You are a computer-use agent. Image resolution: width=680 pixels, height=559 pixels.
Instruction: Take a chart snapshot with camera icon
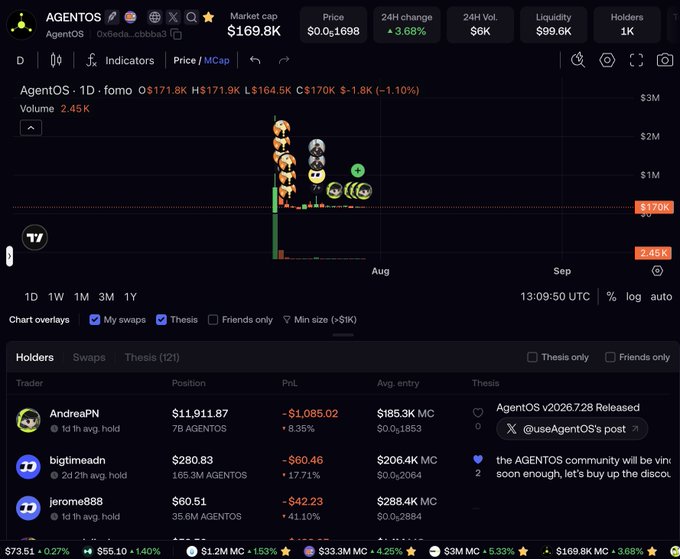tap(665, 60)
